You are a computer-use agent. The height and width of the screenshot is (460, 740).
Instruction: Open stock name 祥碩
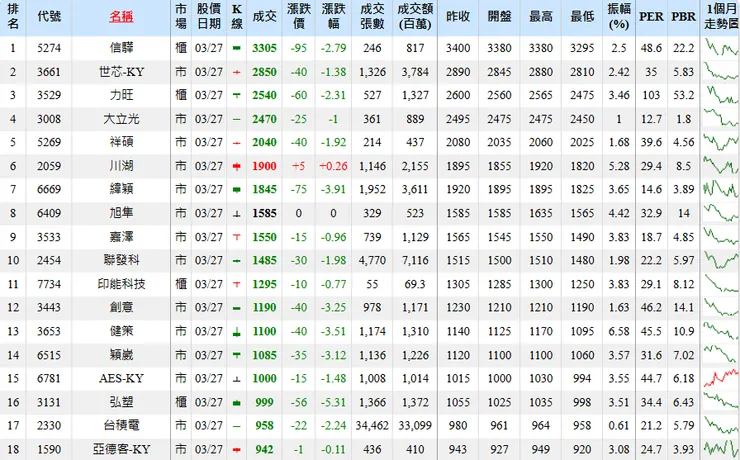pos(121,142)
